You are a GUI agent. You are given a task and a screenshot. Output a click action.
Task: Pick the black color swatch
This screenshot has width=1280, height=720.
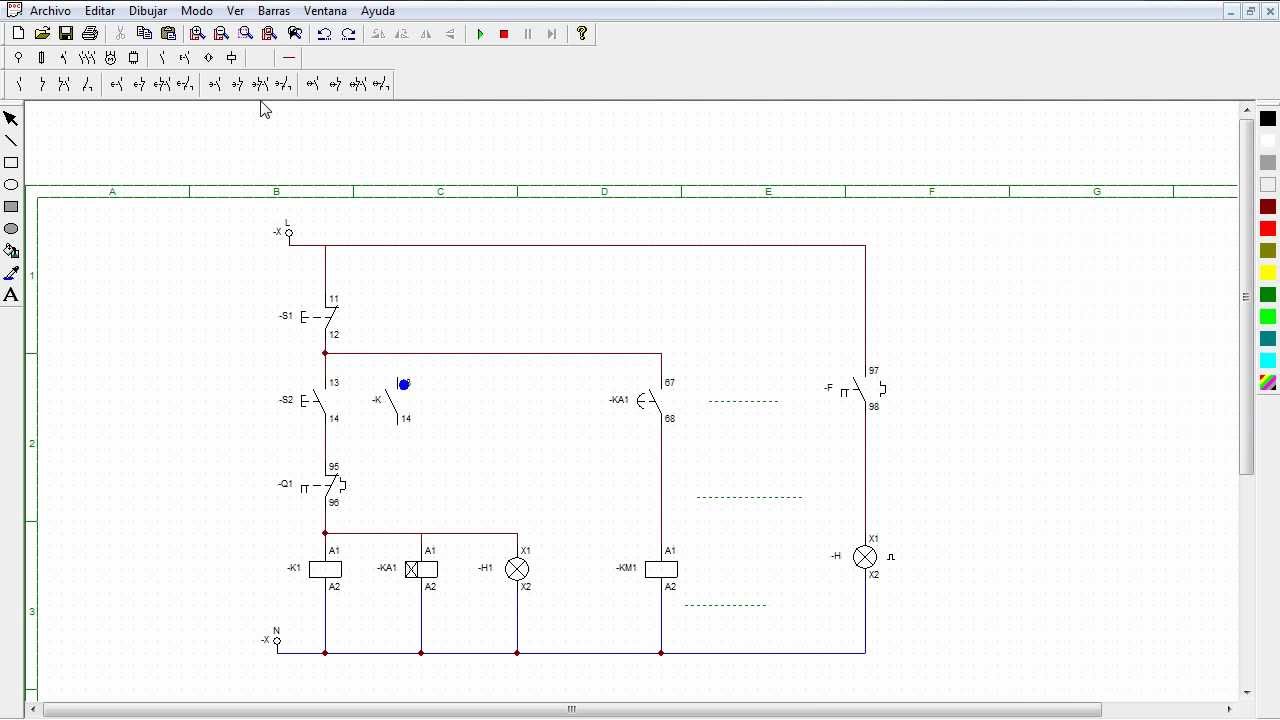click(x=1268, y=119)
